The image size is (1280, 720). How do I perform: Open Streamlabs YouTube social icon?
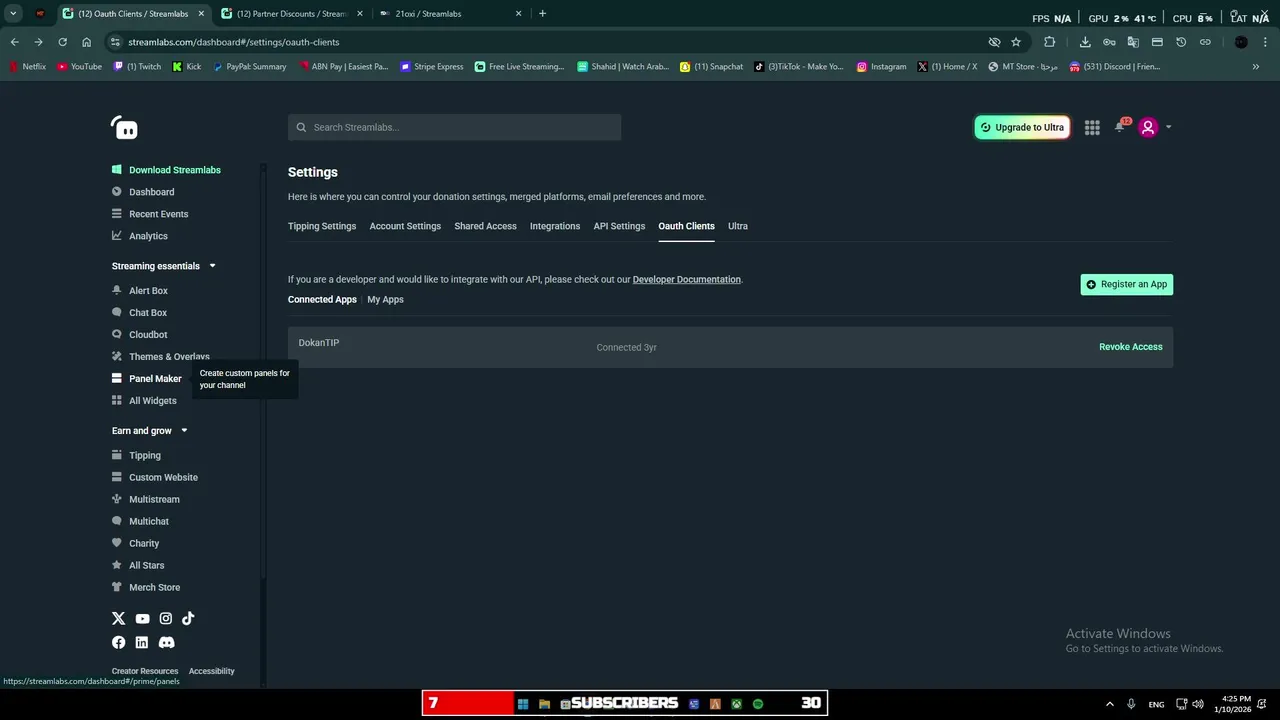point(142,618)
